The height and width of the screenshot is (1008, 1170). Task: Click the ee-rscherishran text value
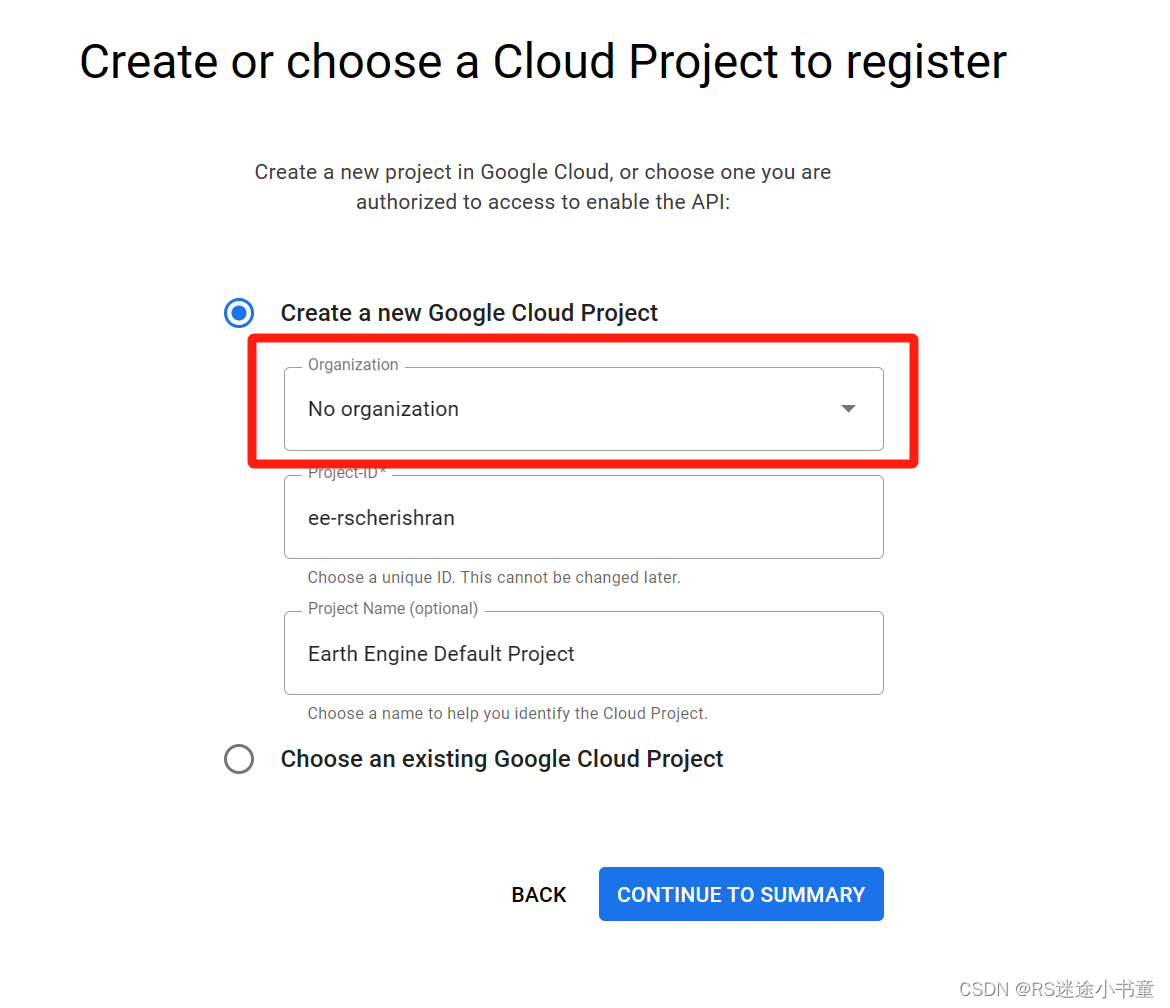coord(381,518)
